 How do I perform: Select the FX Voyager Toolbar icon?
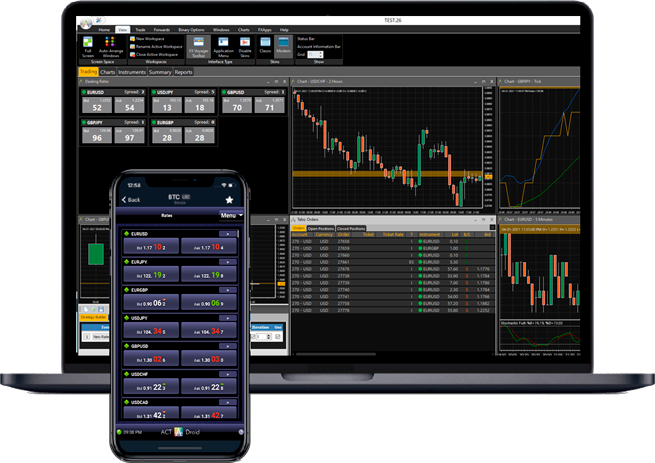tap(195, 44)
